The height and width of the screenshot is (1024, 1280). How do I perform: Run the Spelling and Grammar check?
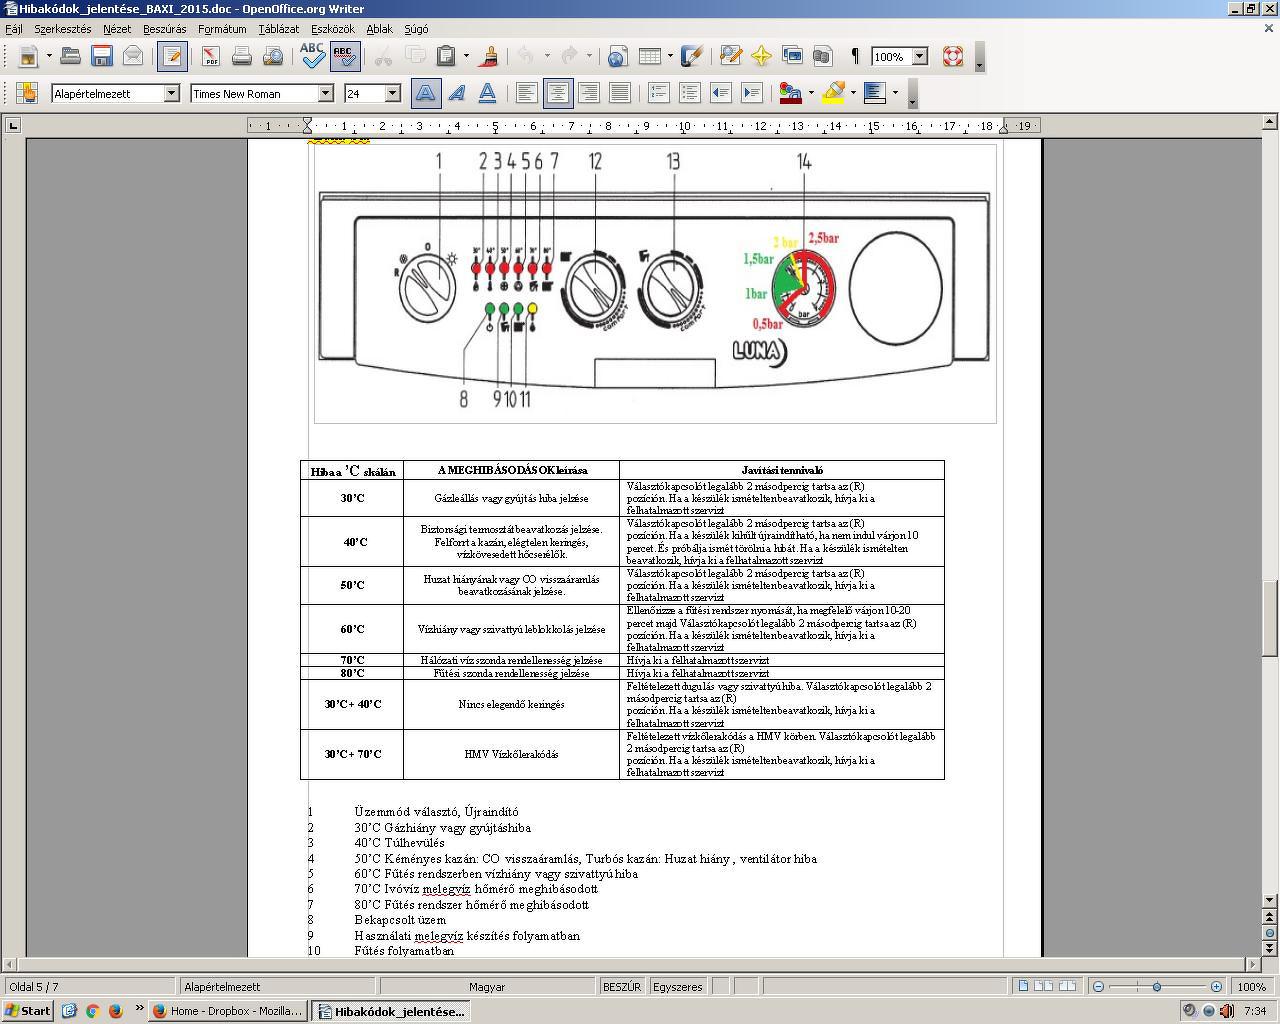312,56
